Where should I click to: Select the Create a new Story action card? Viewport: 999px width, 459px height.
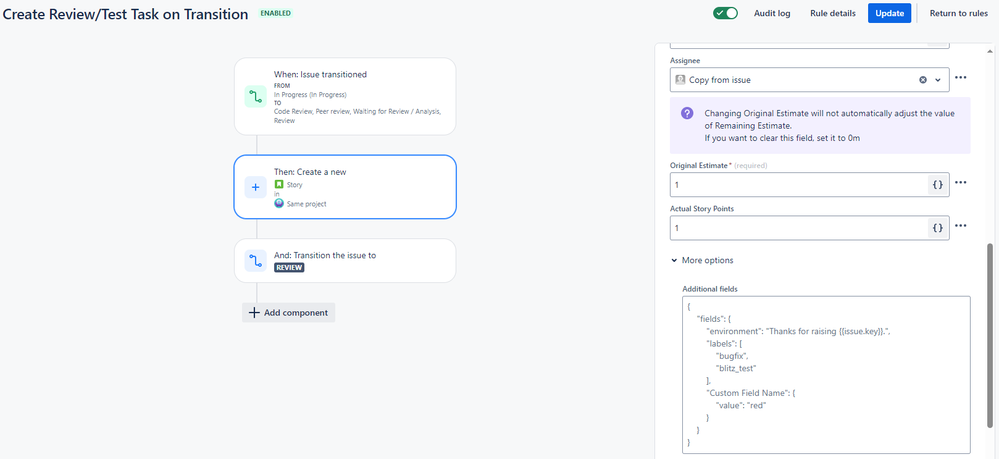click(345, 187)
